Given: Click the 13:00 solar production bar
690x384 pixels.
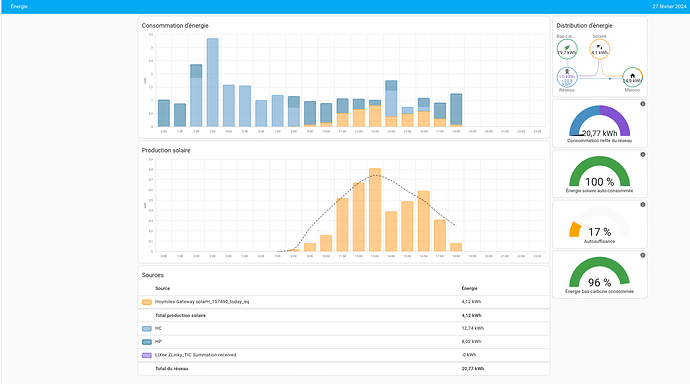Looking at the screenshot, I should tap(375, 210).
